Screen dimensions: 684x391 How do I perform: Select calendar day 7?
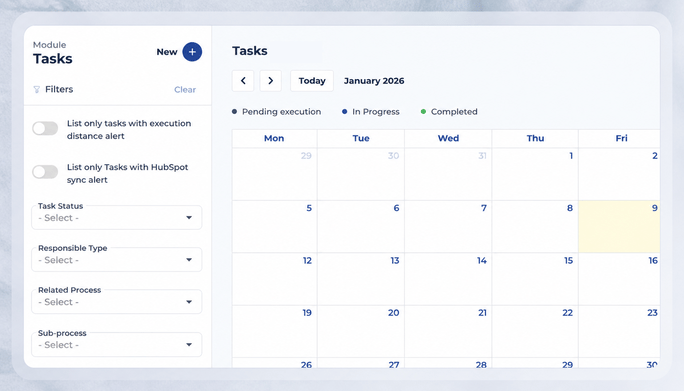point(448,226)
